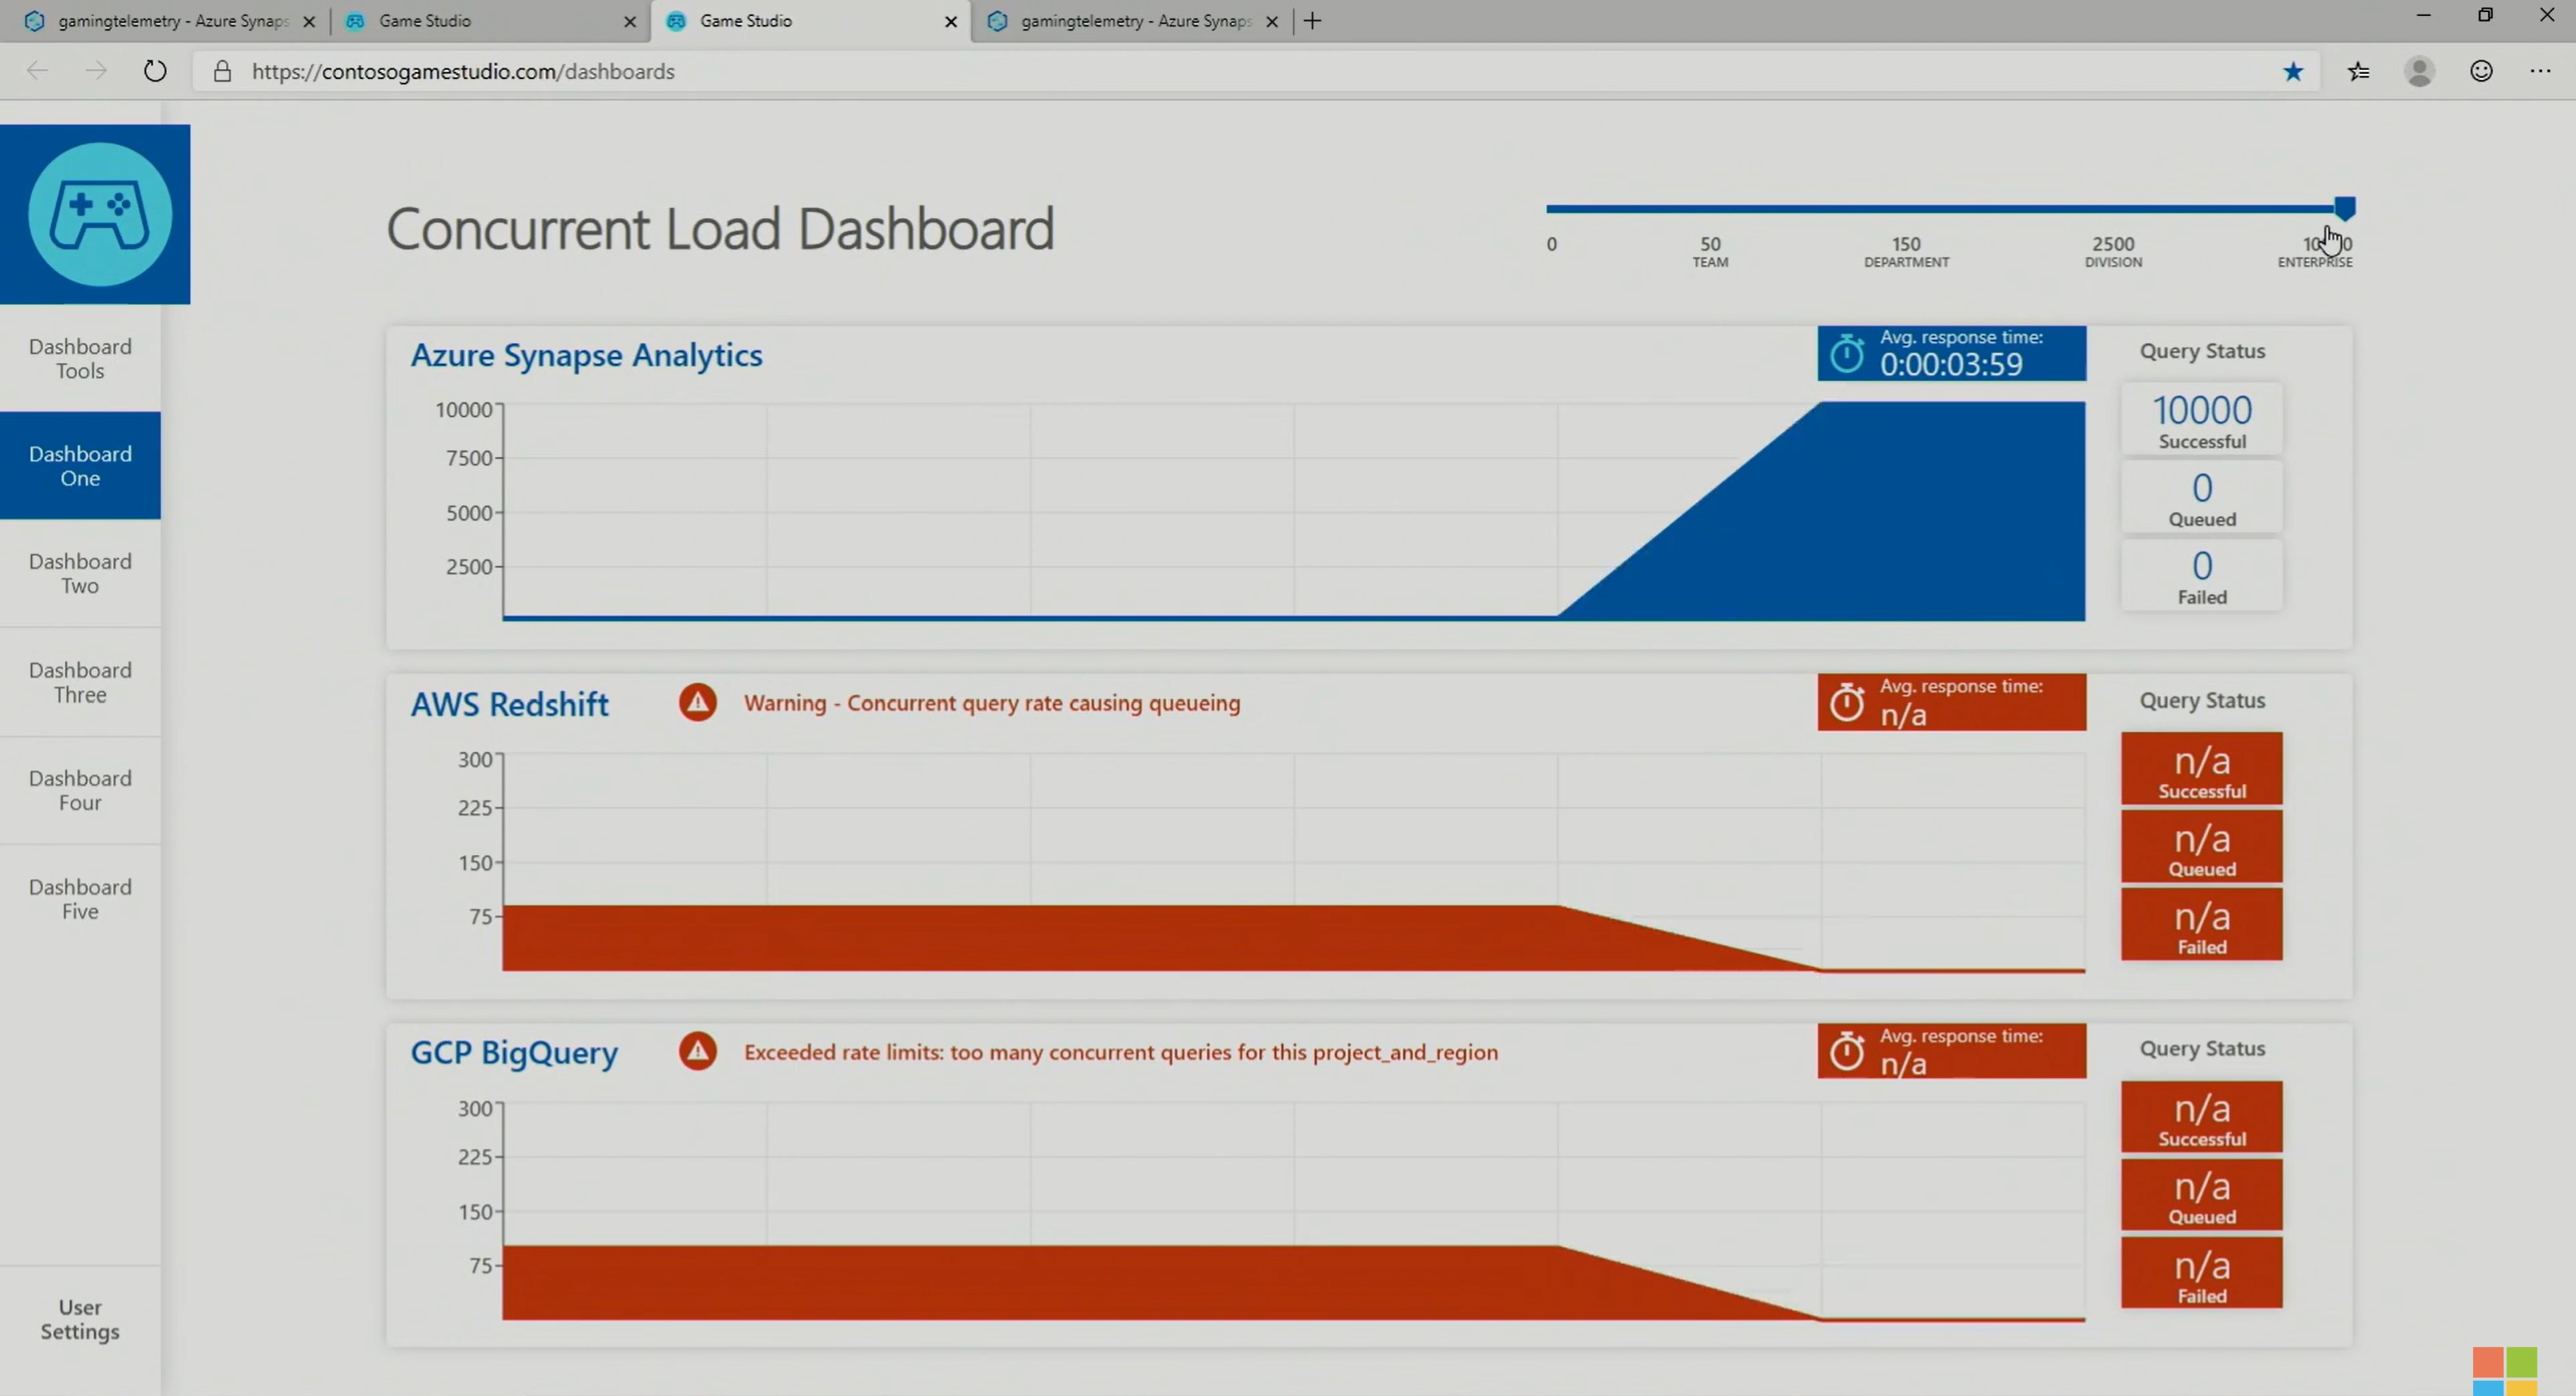The width and height of the screenshot is (2576, 1396).
Task: Click BigQuery n/a Queued status tile
Action: point(2202,1194)
